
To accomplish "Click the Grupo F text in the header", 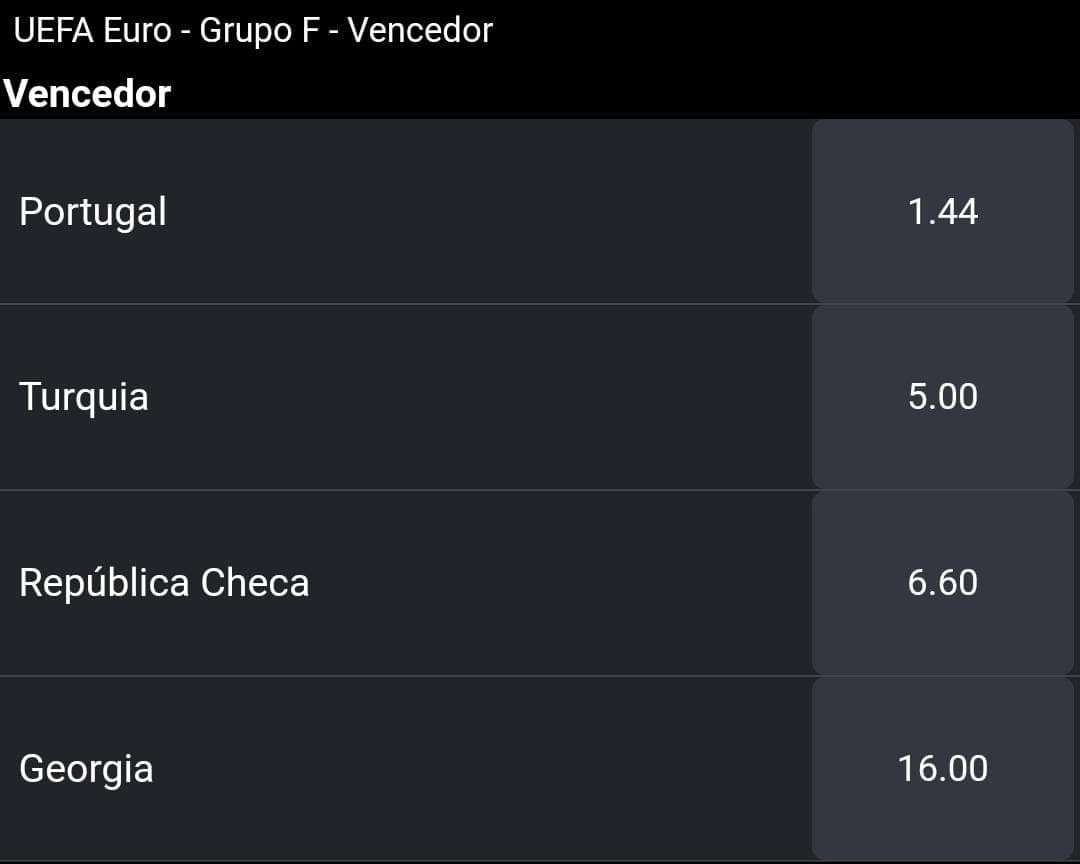I will (x=259, y=31).
